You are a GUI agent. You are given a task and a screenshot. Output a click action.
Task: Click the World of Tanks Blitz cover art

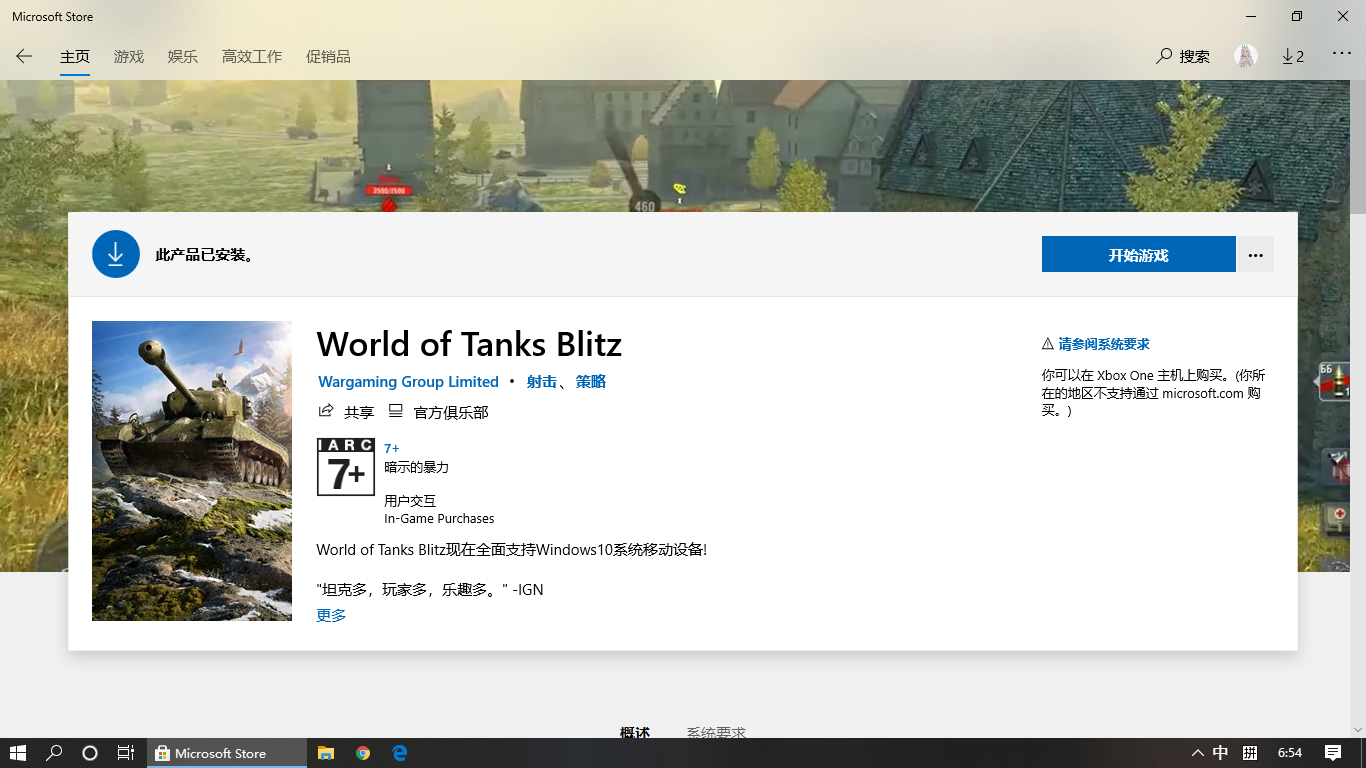click(x=192, y=471)
